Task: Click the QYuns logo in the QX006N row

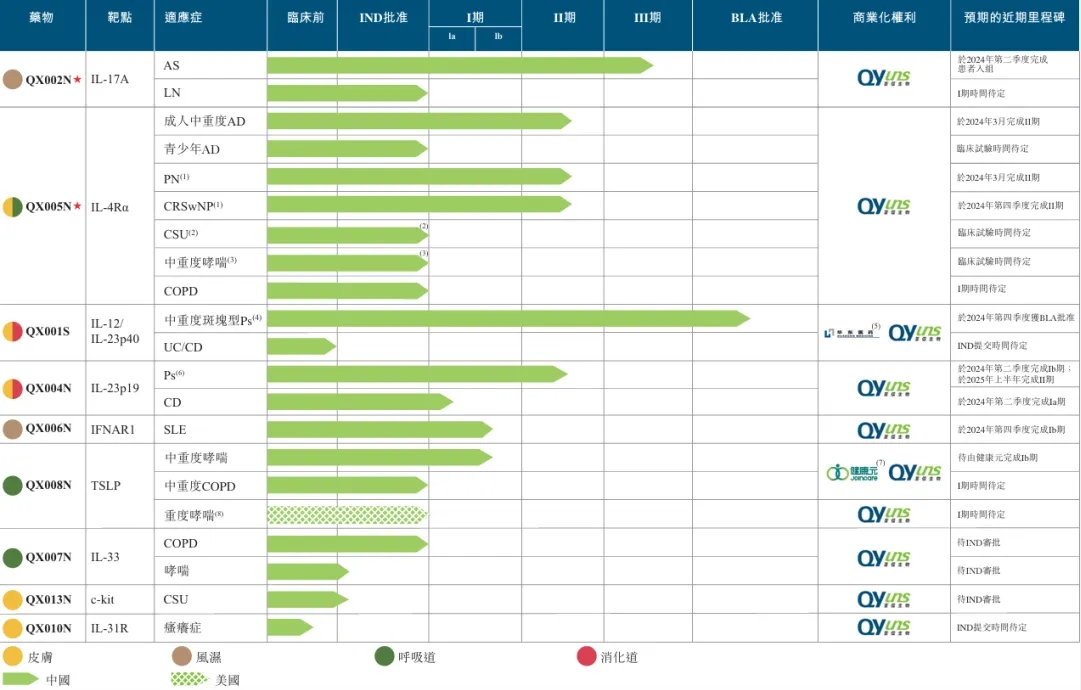Action: pos(885,431)
